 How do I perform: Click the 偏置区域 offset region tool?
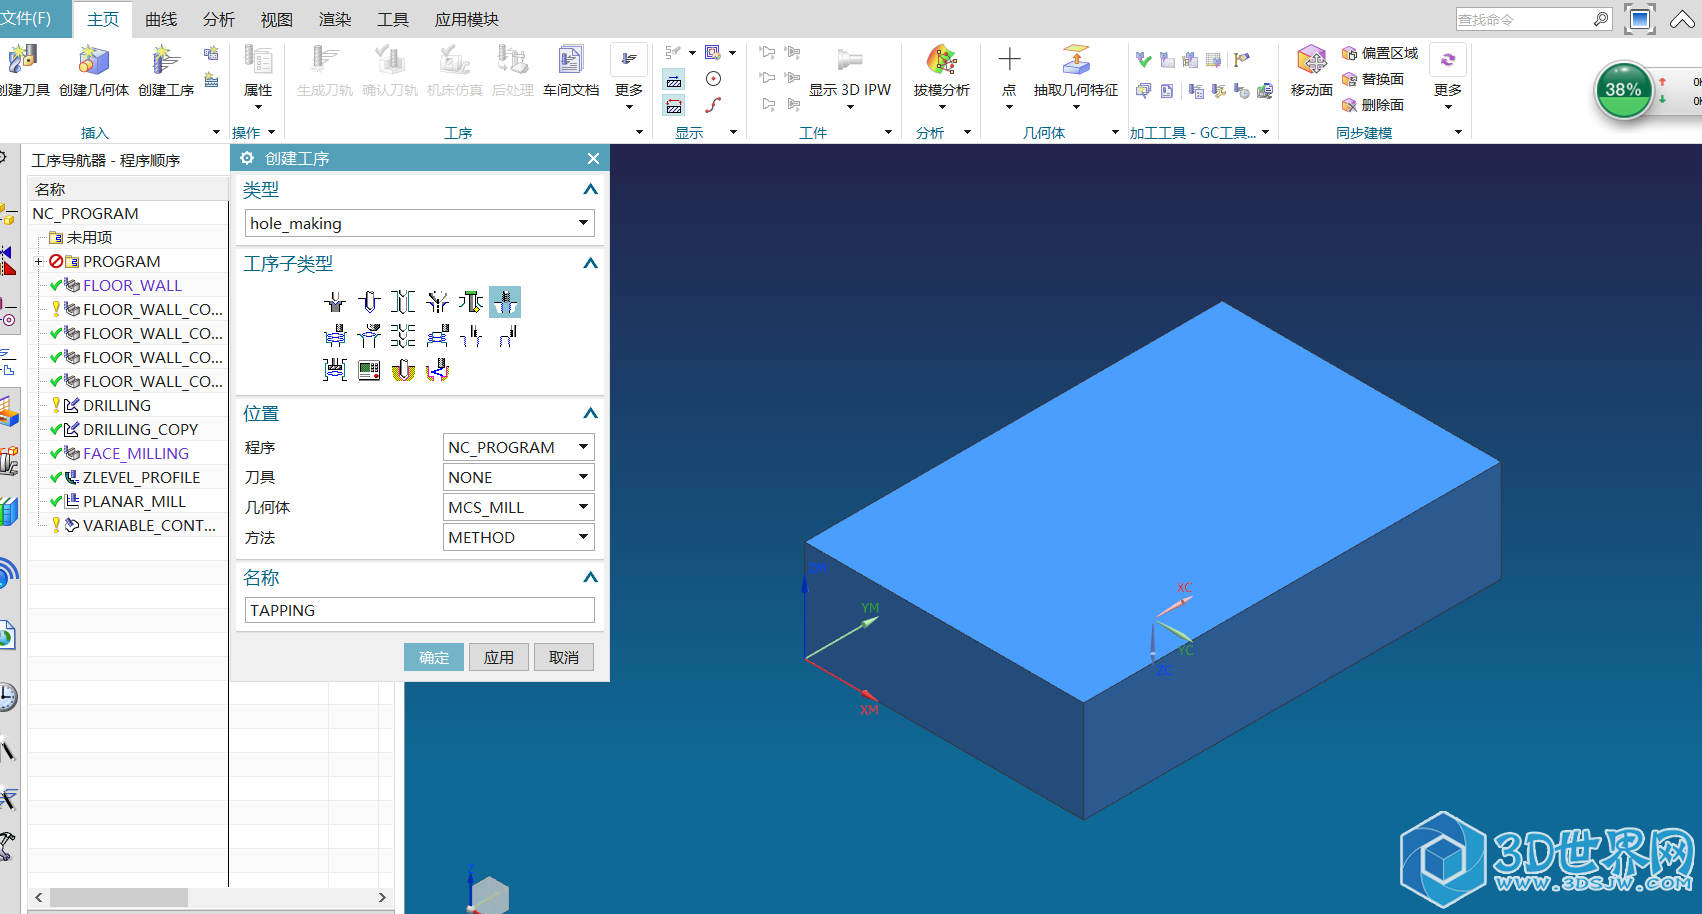pyautogui.click(x=1380, y=53)
